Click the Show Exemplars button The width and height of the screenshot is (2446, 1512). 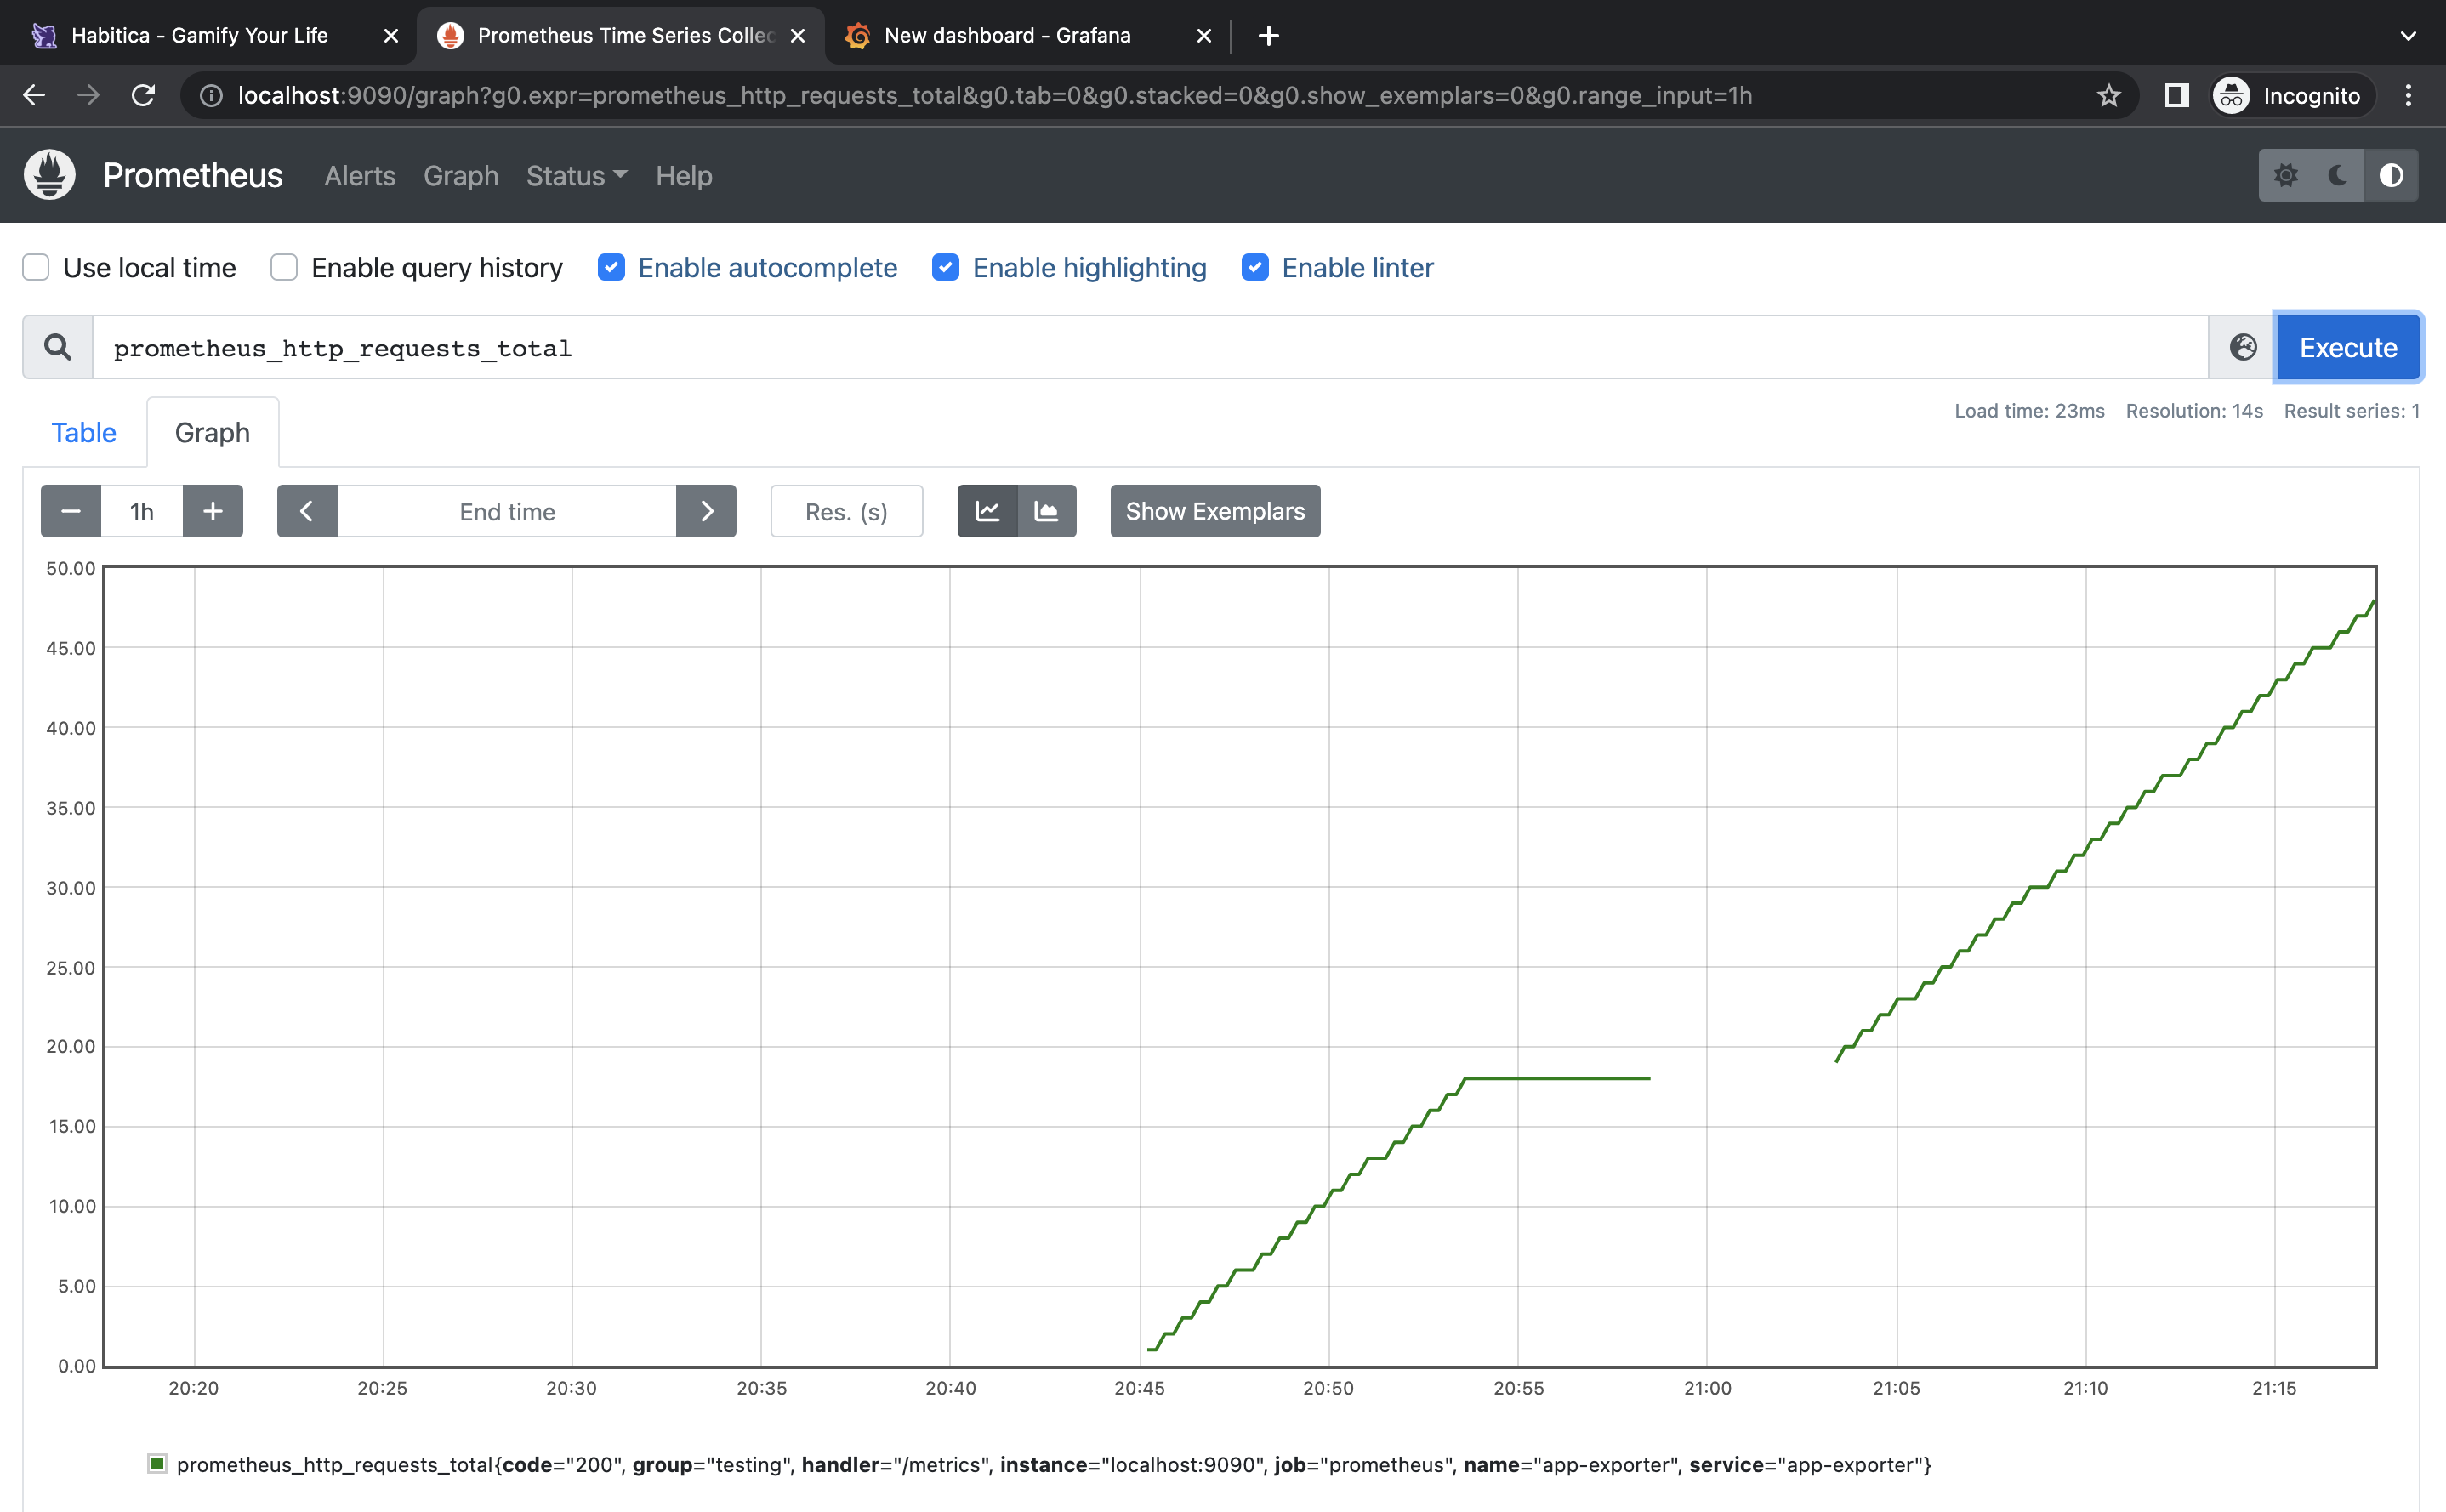point(1215,511)
